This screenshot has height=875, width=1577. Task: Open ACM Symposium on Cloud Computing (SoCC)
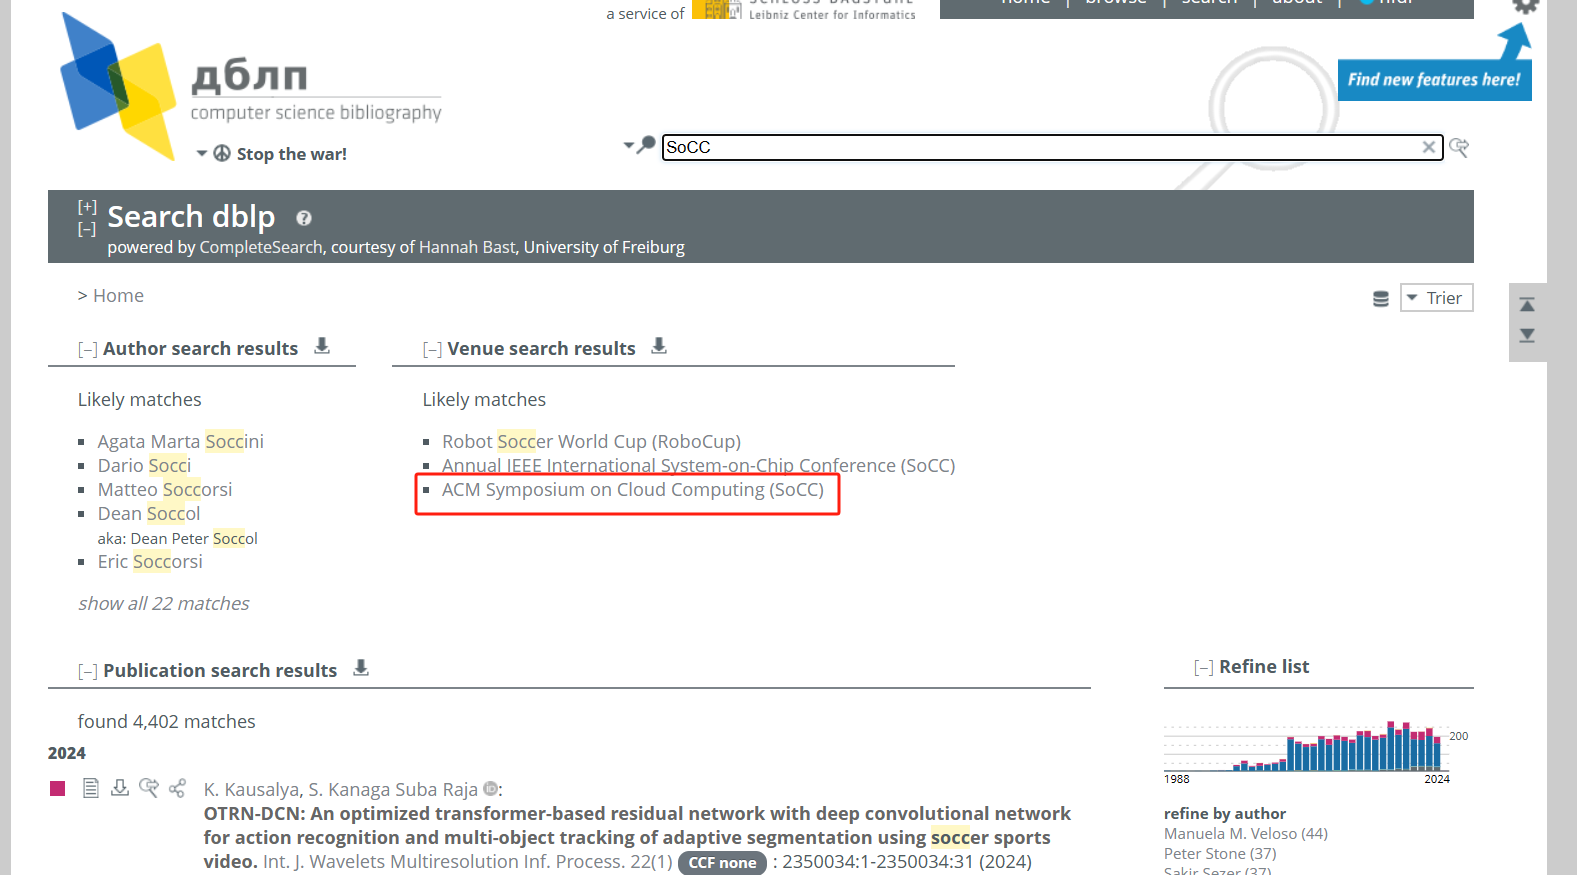pyautogui.click(x=633, y=490)
